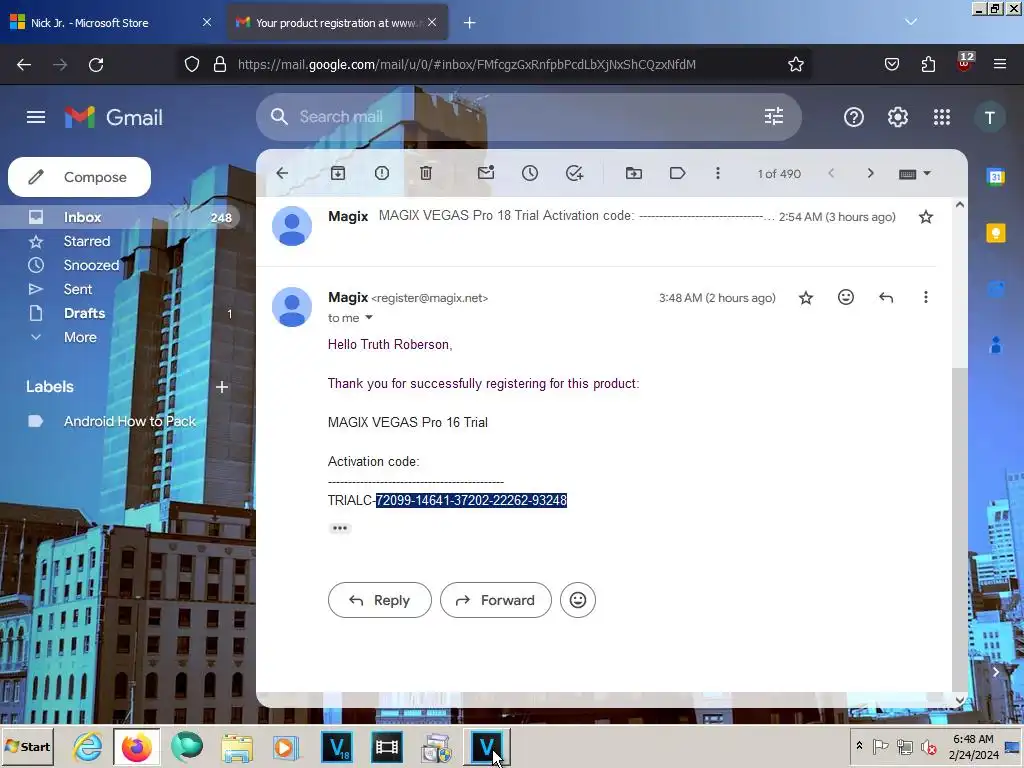Open the toolbar More options menu
Image resolution: width=1024 pixels, height=768 pixels.
point(718,173)
